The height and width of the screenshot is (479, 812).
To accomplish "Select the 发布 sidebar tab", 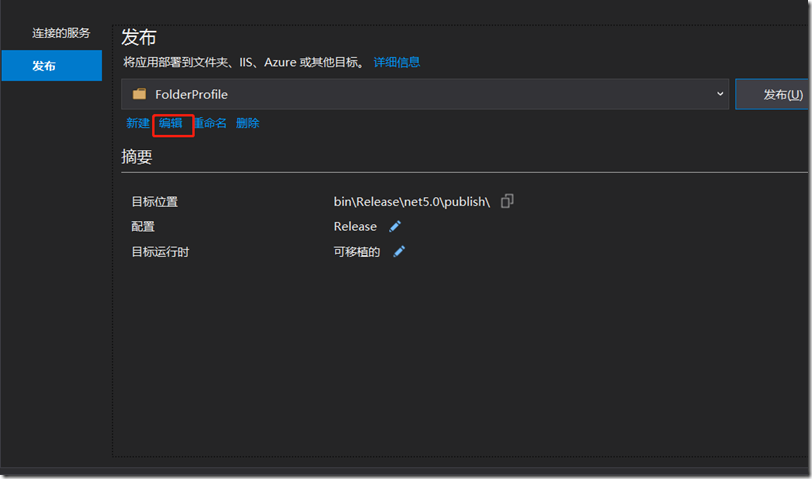I will point(52,66).
